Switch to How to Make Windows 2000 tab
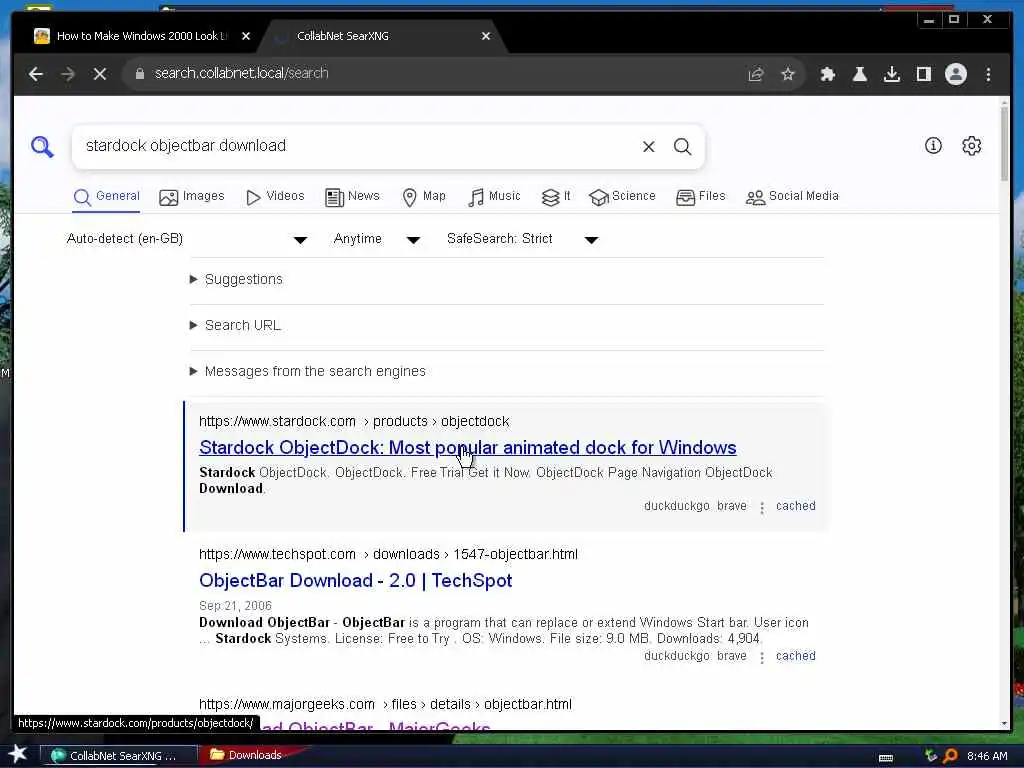The width and height of the screenshot is (1024, 768). pyautogui.click(x=142, y=36)
